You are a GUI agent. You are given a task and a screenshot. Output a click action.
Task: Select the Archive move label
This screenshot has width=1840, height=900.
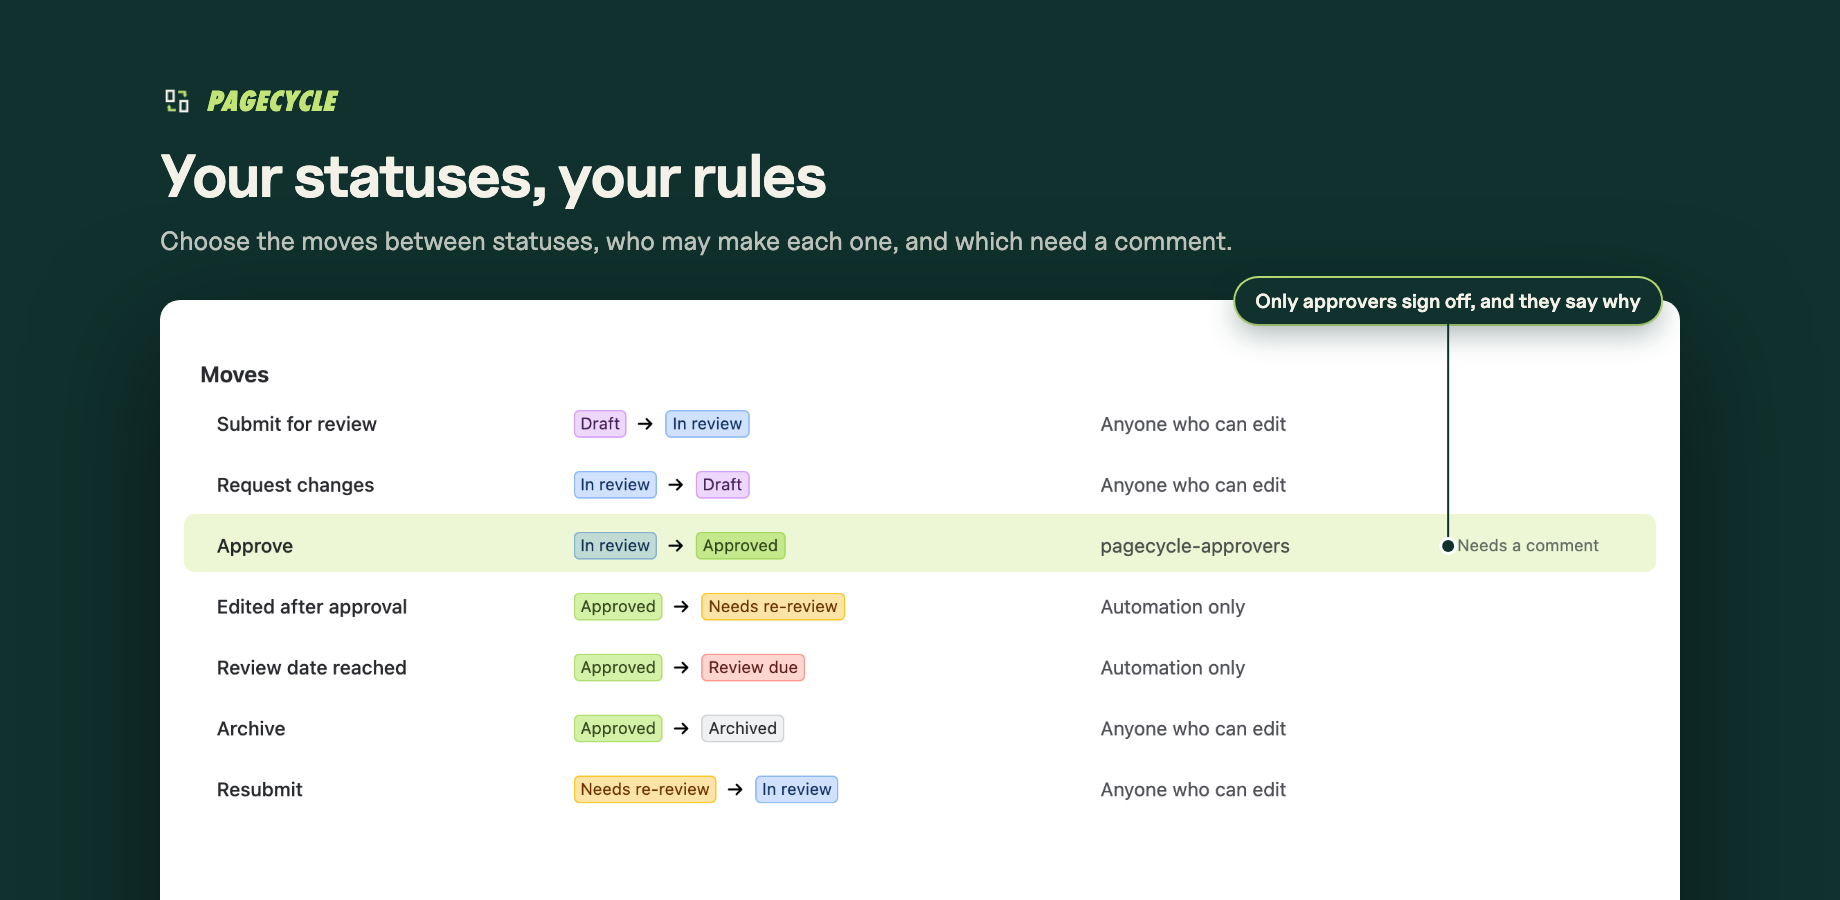pyautogui.click(x=251, y=729)
